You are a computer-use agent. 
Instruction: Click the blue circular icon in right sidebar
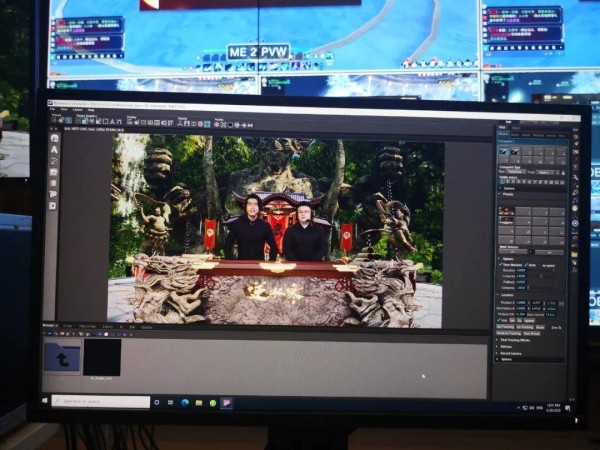[x=575, y=223]
